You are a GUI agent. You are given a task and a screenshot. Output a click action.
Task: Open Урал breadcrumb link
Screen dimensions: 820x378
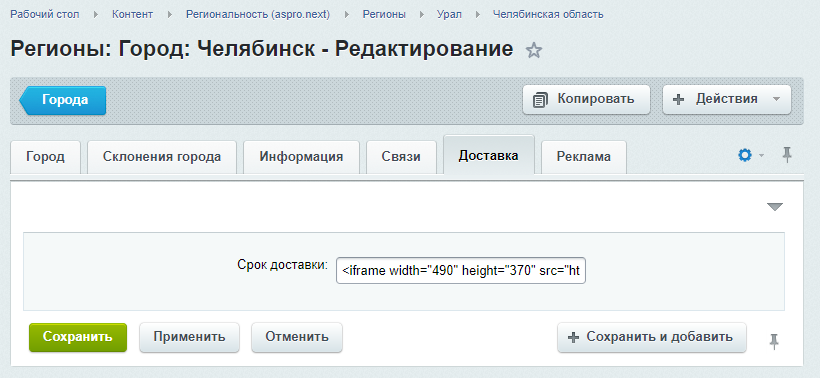[449, 15]
